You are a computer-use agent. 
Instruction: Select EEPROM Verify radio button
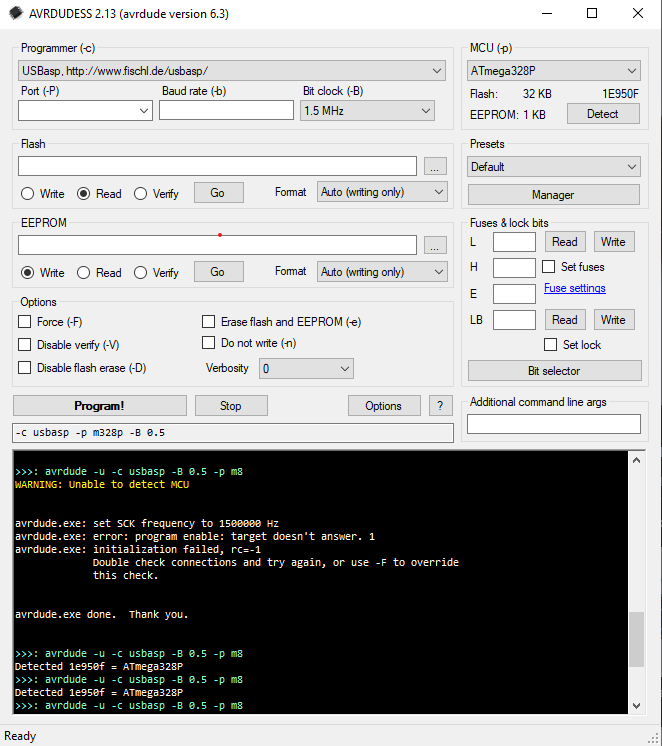(x=141, y=272)
